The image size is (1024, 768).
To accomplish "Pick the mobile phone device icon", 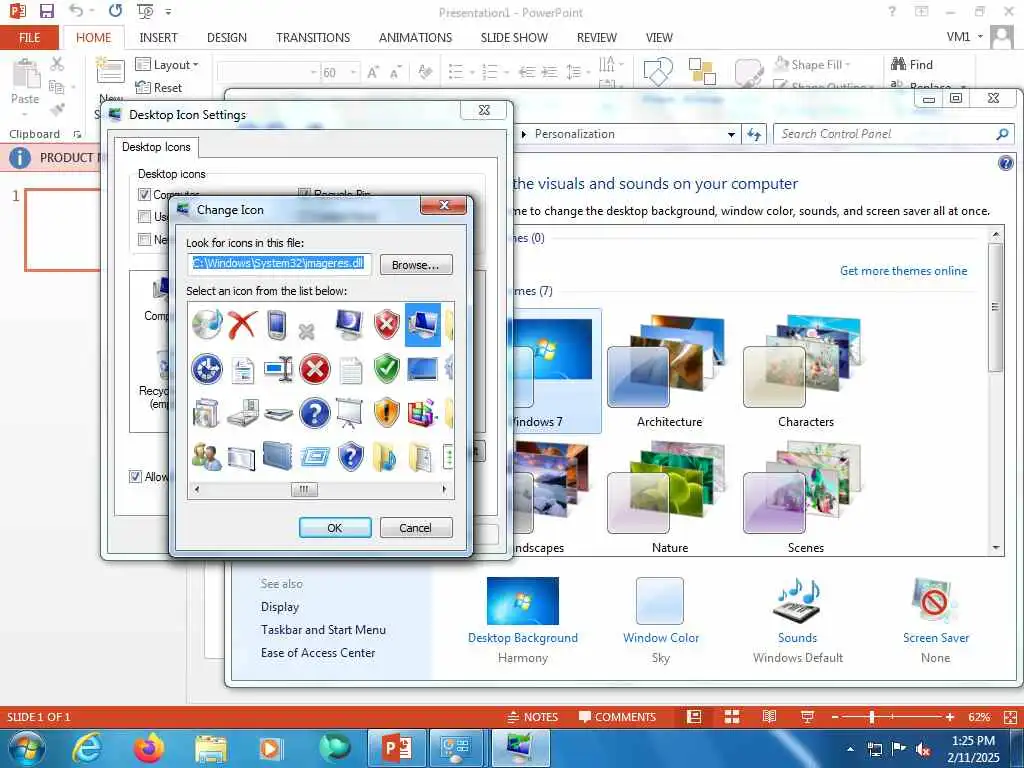I will pos(278,325).
